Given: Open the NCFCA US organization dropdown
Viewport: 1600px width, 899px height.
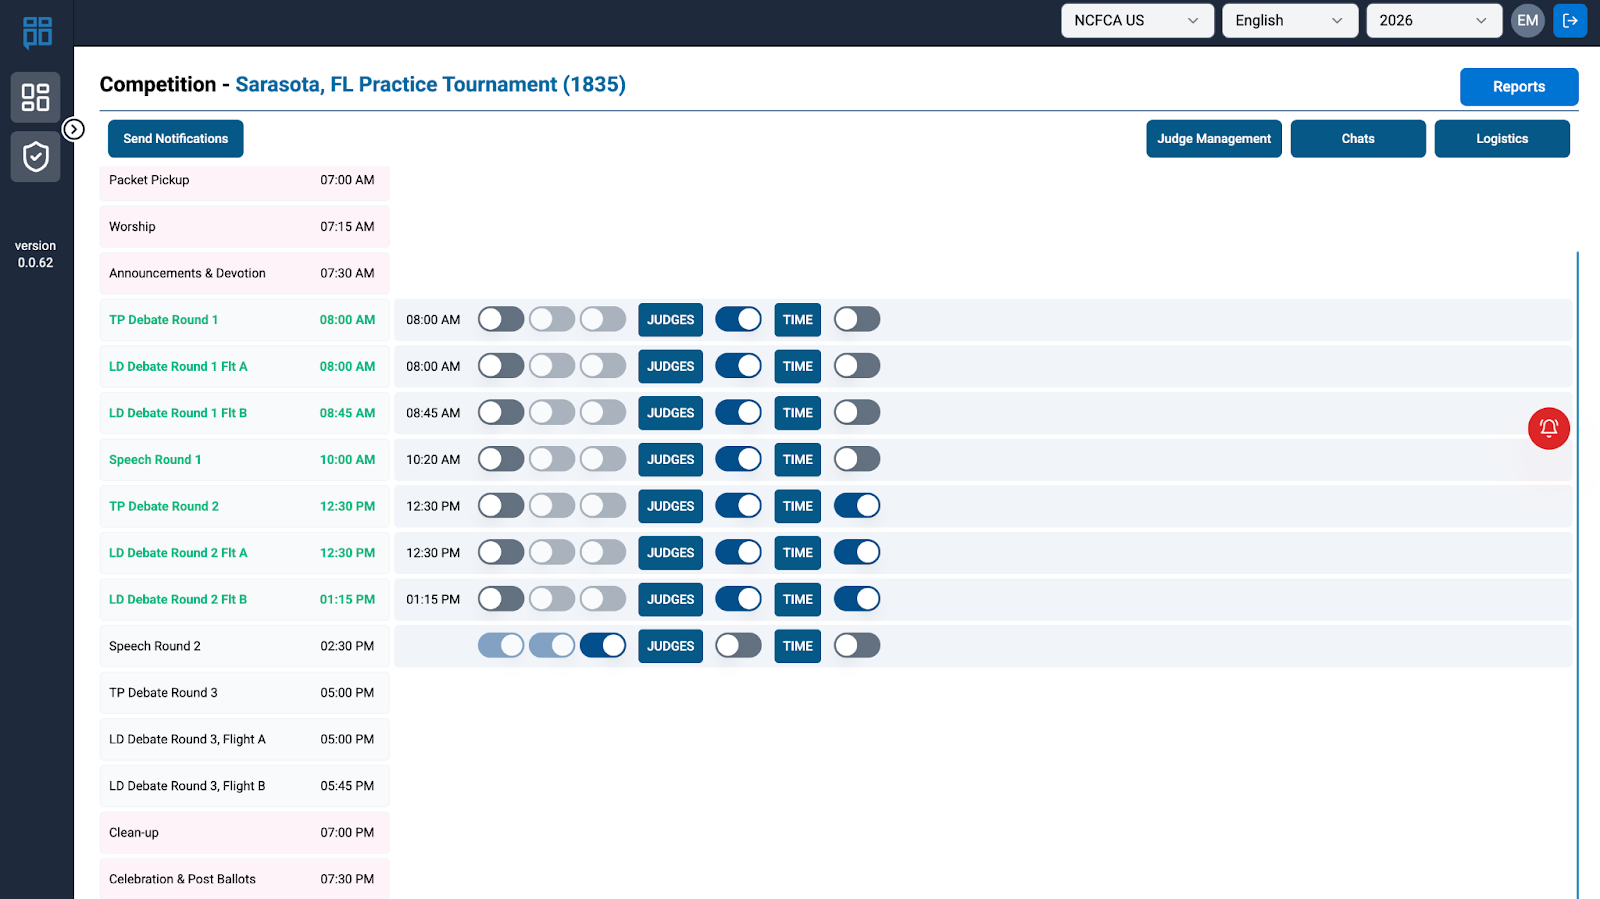Looking at the screenshot, I should 1137,20.
